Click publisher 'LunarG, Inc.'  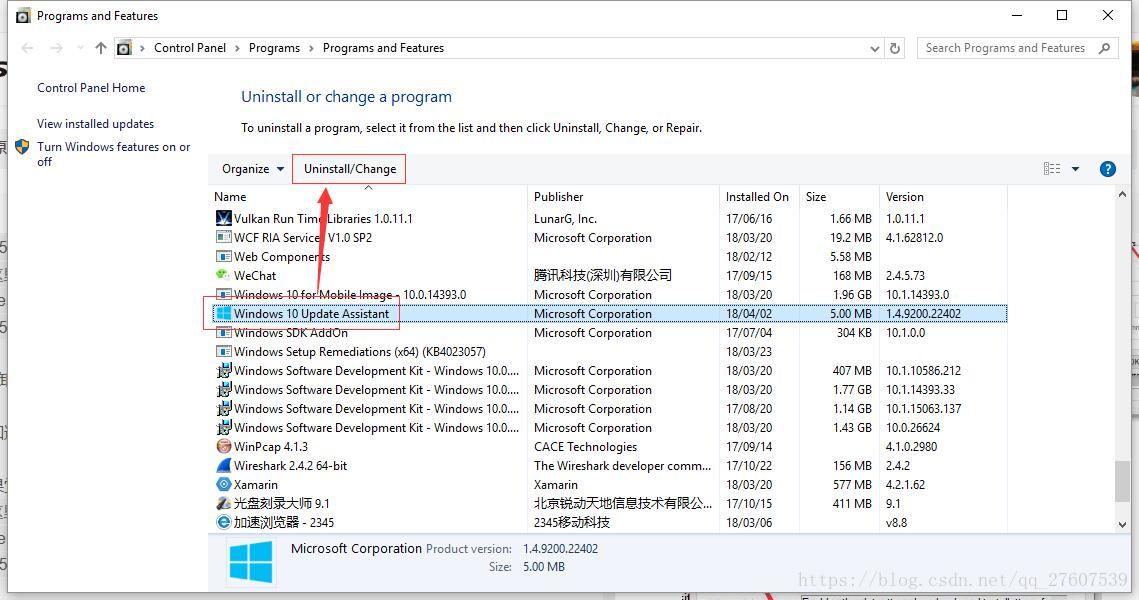coord(565,219)
